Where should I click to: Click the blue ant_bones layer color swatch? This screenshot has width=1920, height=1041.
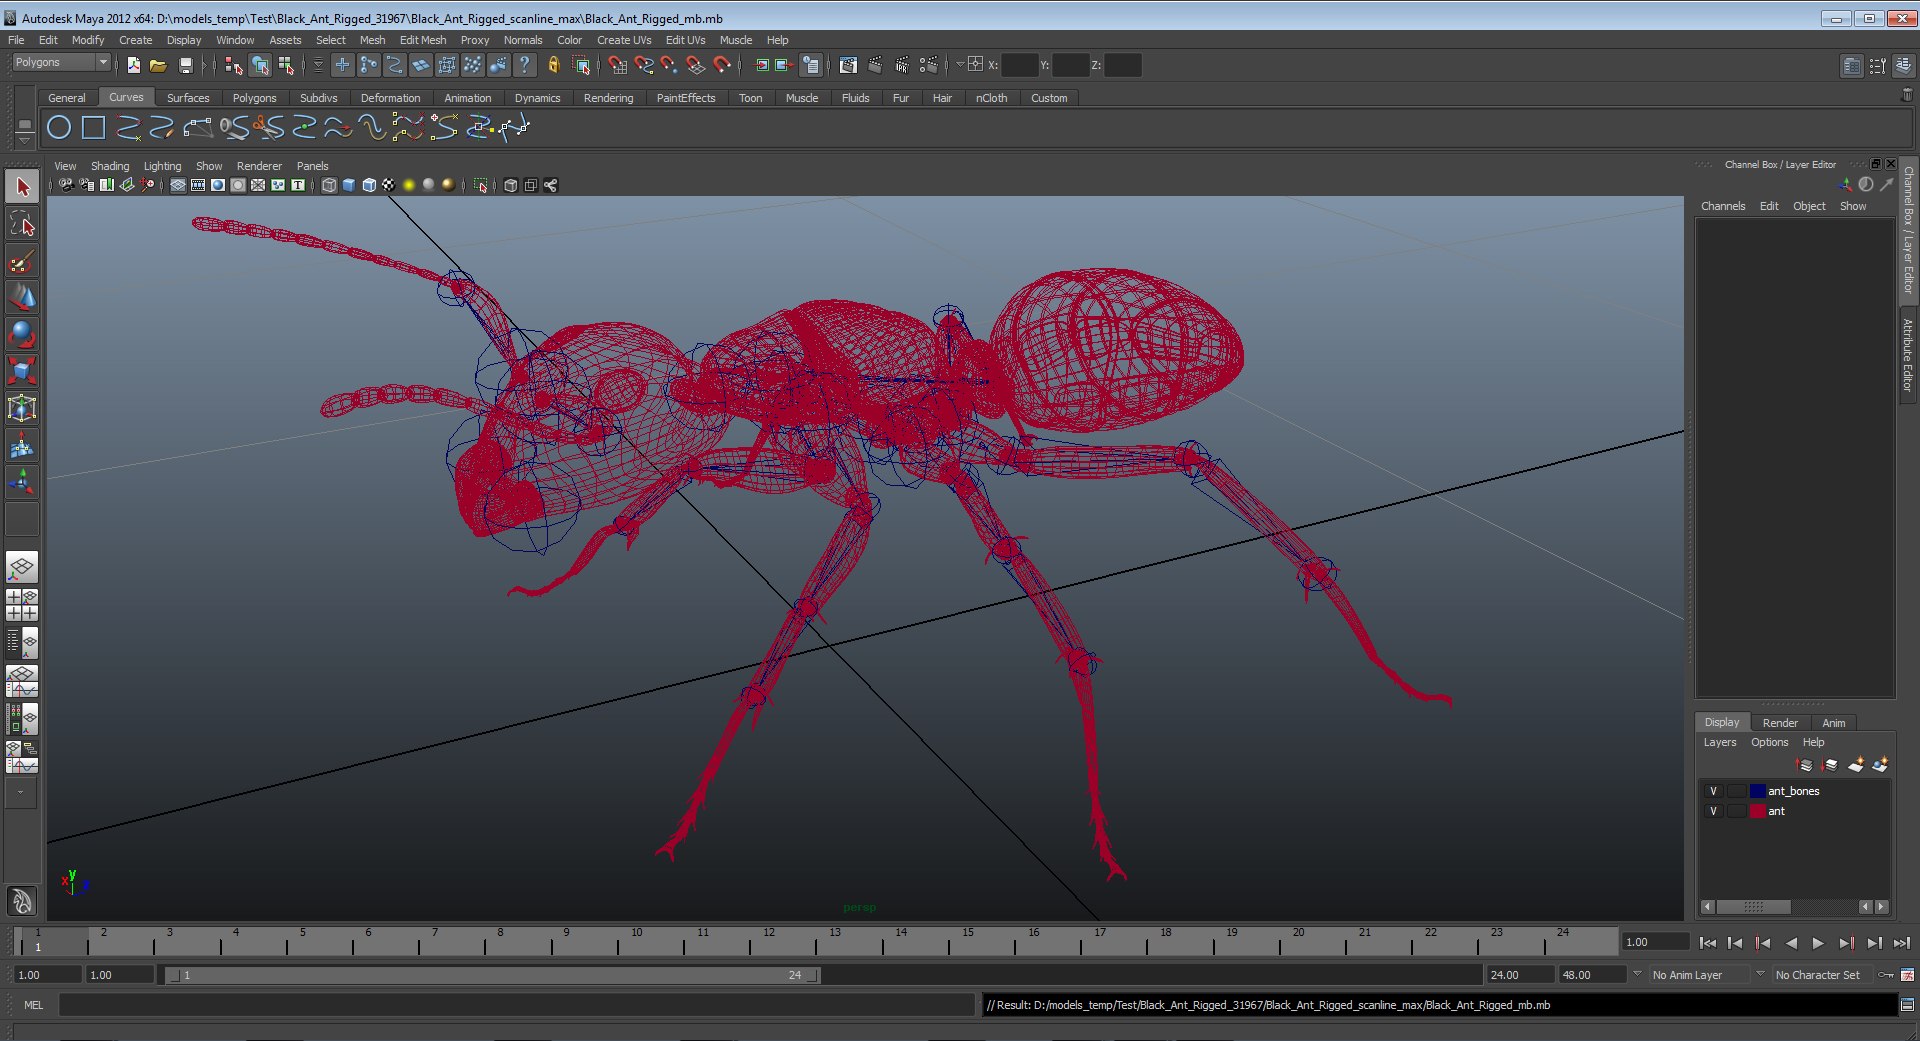tap(1757, 791)
